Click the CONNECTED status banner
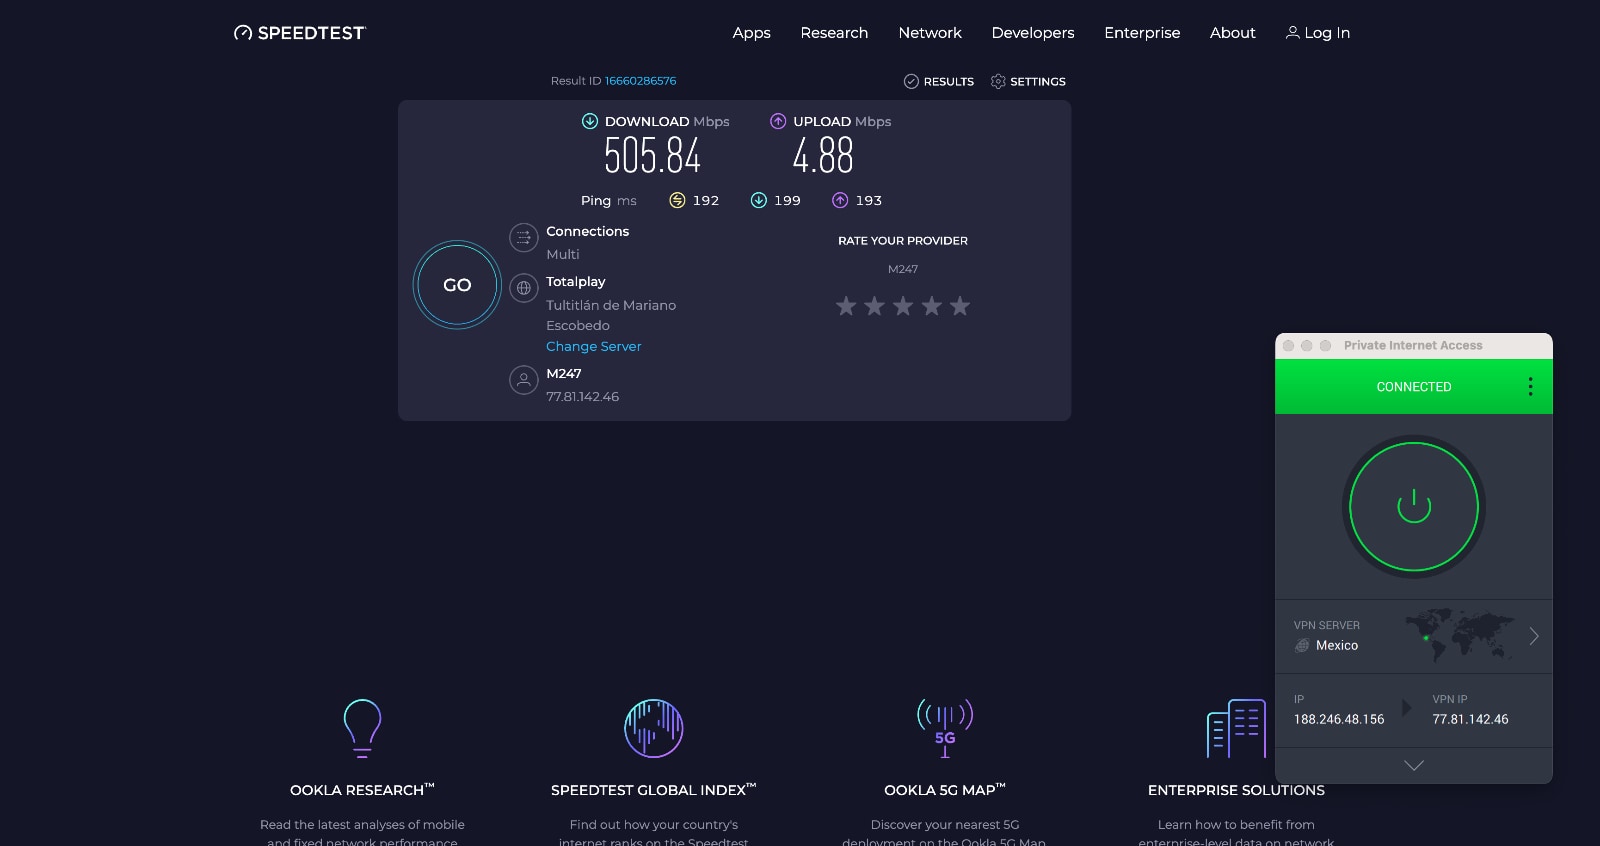Viewport: 1600px width, 846px height. pyautogui.click(x=1414, y=387)
